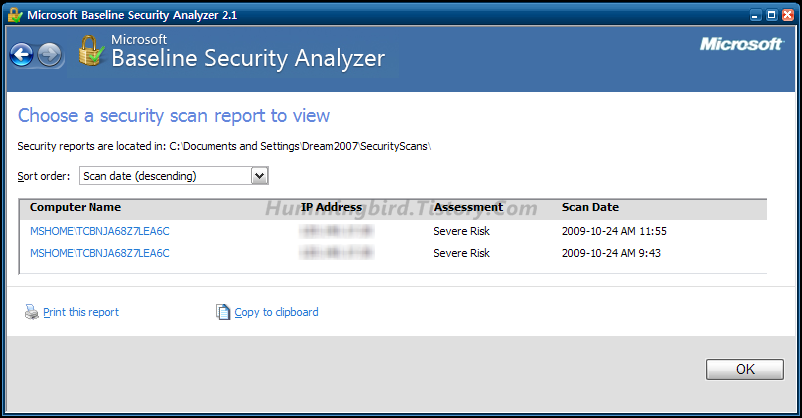Open the 9:43 scan report for MSHOME\TCBNJA68Z7LEA6C
Viewport: 802px width, 418px height.
click(100, 253)
